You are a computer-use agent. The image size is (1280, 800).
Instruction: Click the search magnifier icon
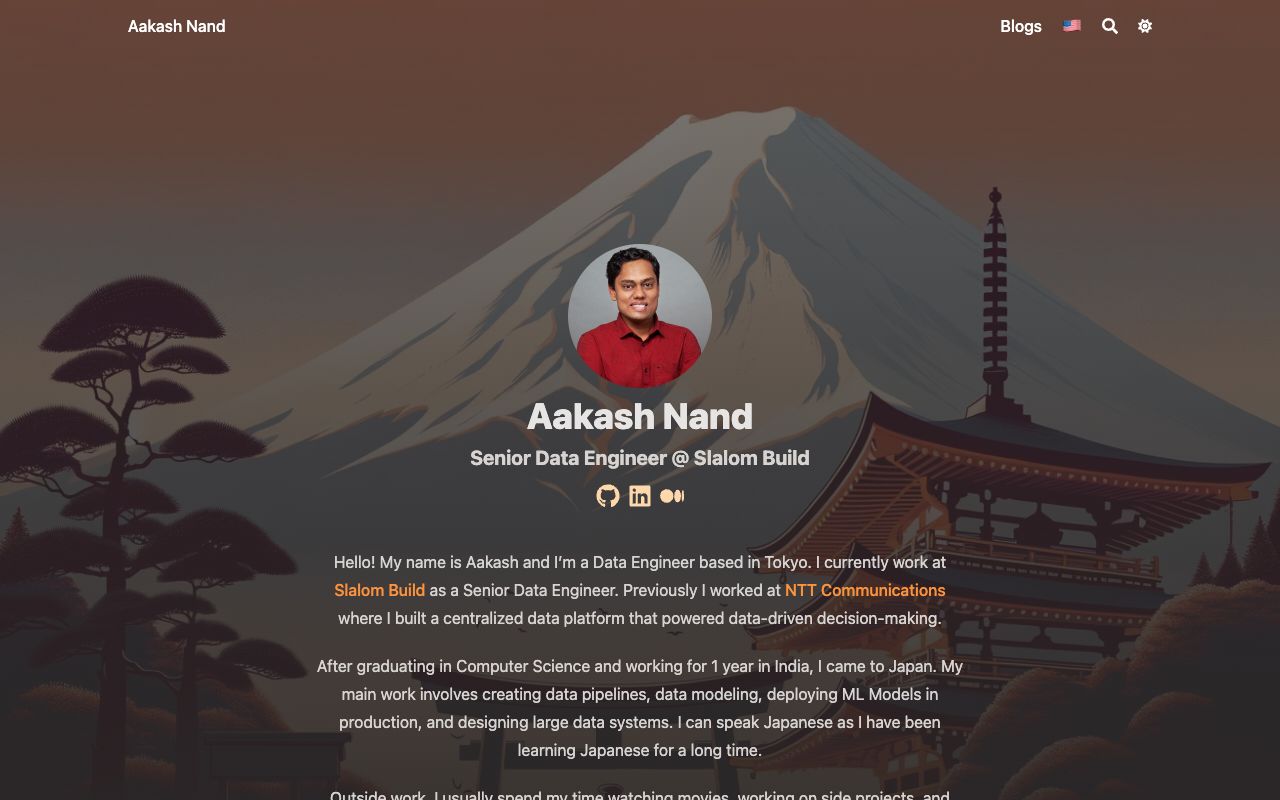(1110, 26)
